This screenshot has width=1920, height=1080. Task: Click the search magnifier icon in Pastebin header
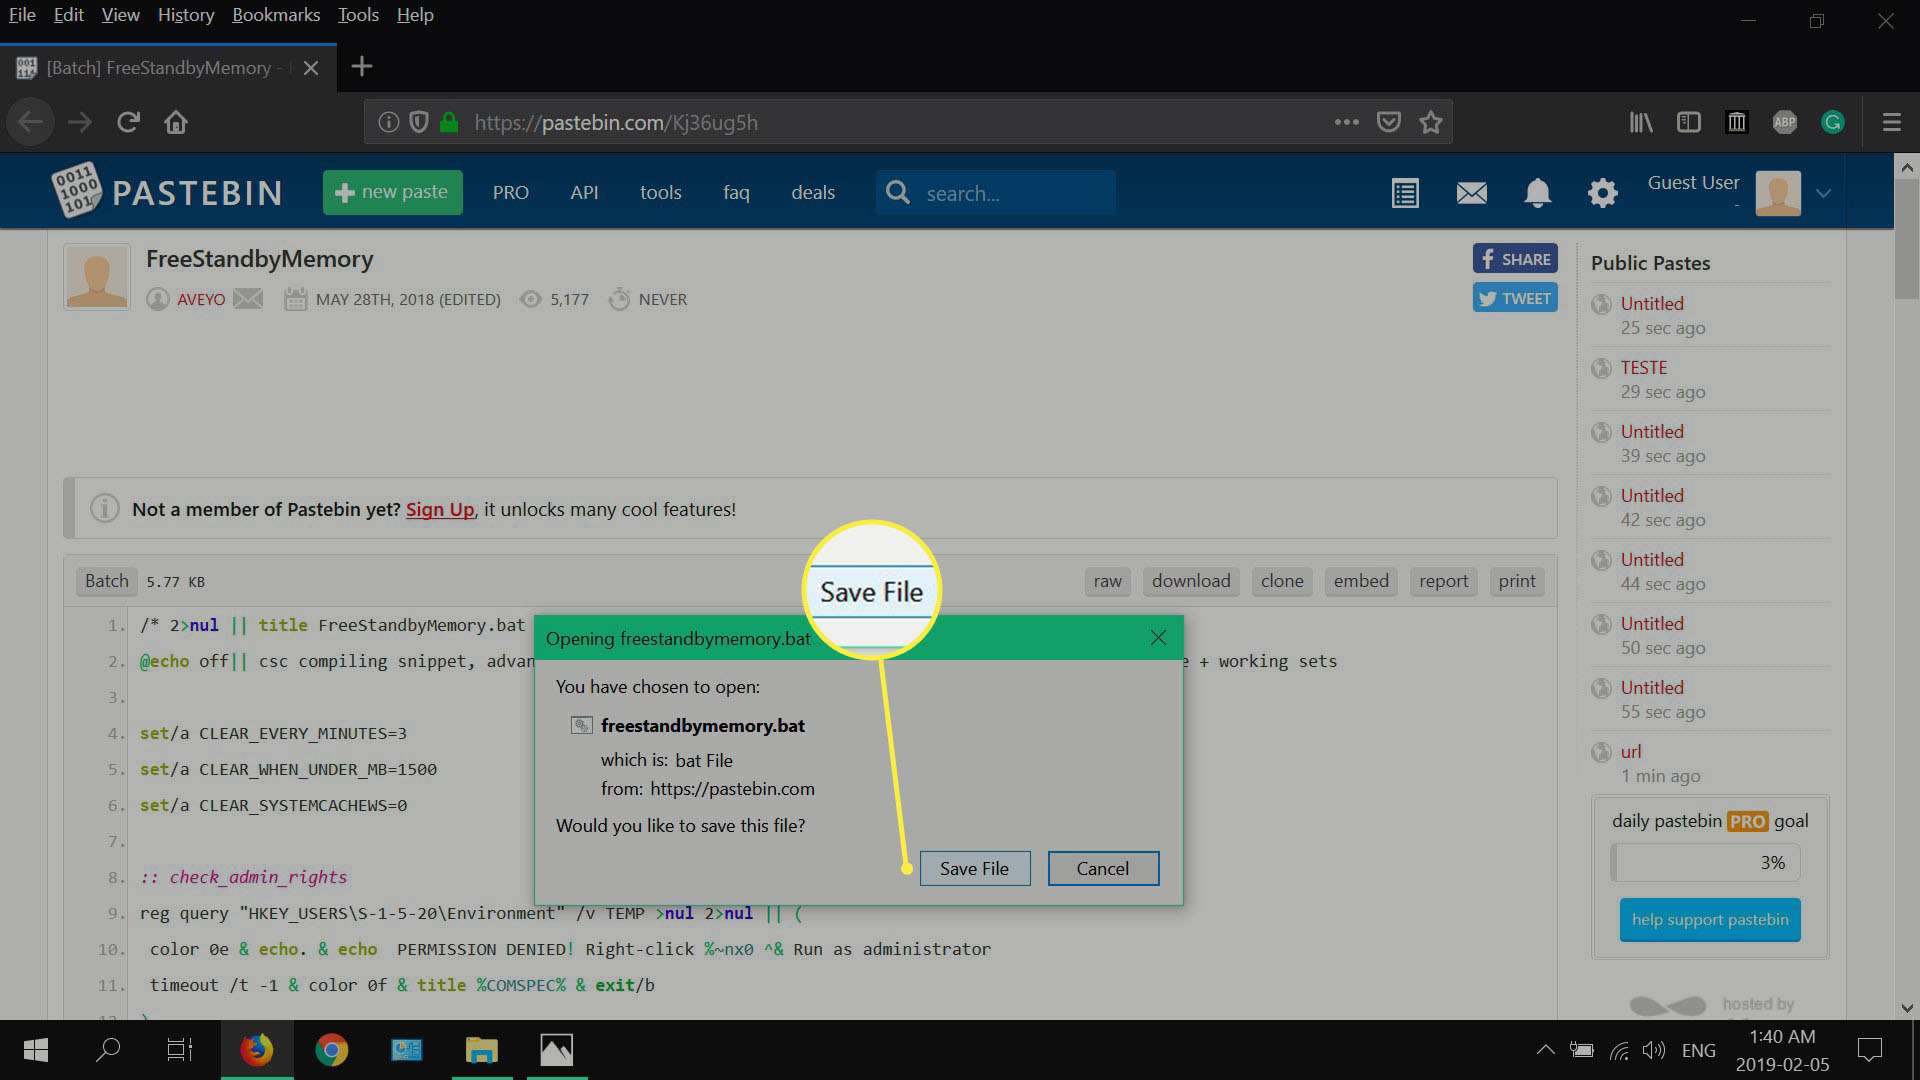[x=898, y=192]
